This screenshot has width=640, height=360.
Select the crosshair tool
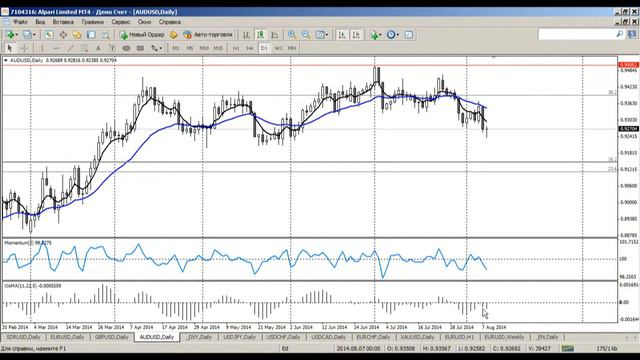click(24, 48)
